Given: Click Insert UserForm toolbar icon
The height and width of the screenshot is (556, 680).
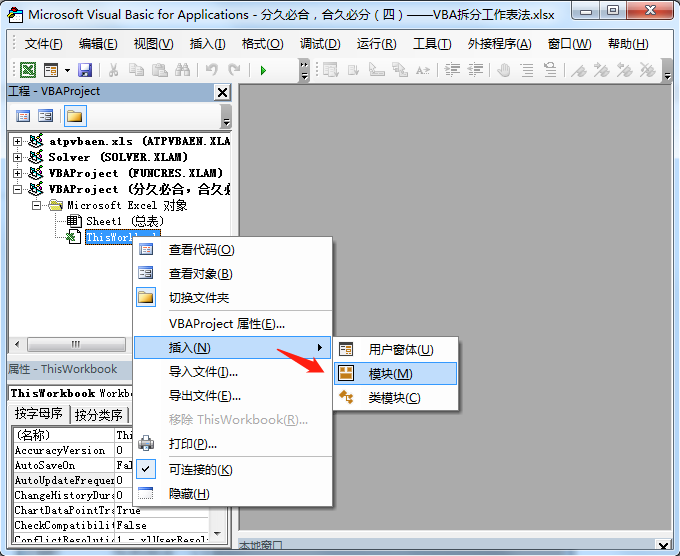Looking at the screenshot, I should coord(51,70).
